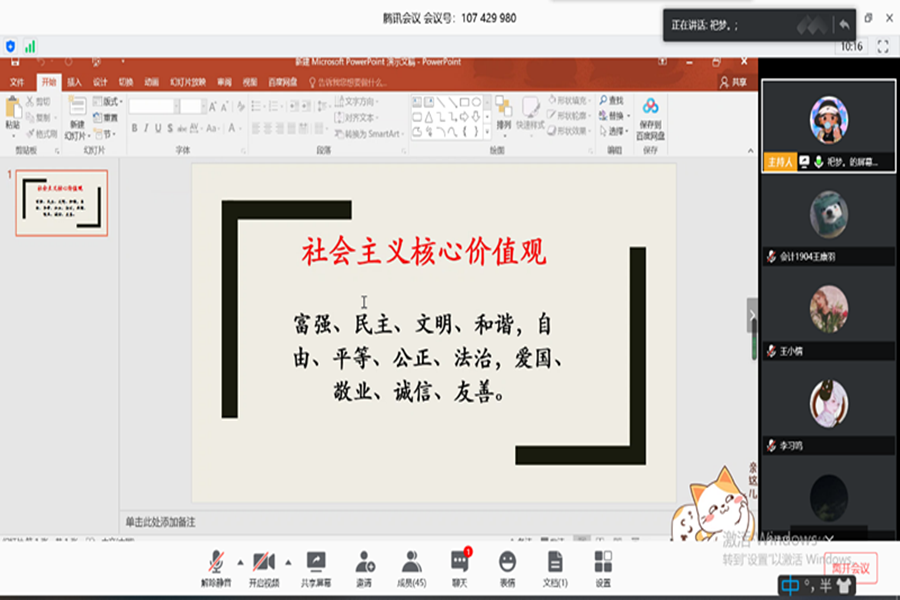Viewport: 900px width, 600px height.
Task: Click the host's video tile
Action: click(x=828, y=125)
